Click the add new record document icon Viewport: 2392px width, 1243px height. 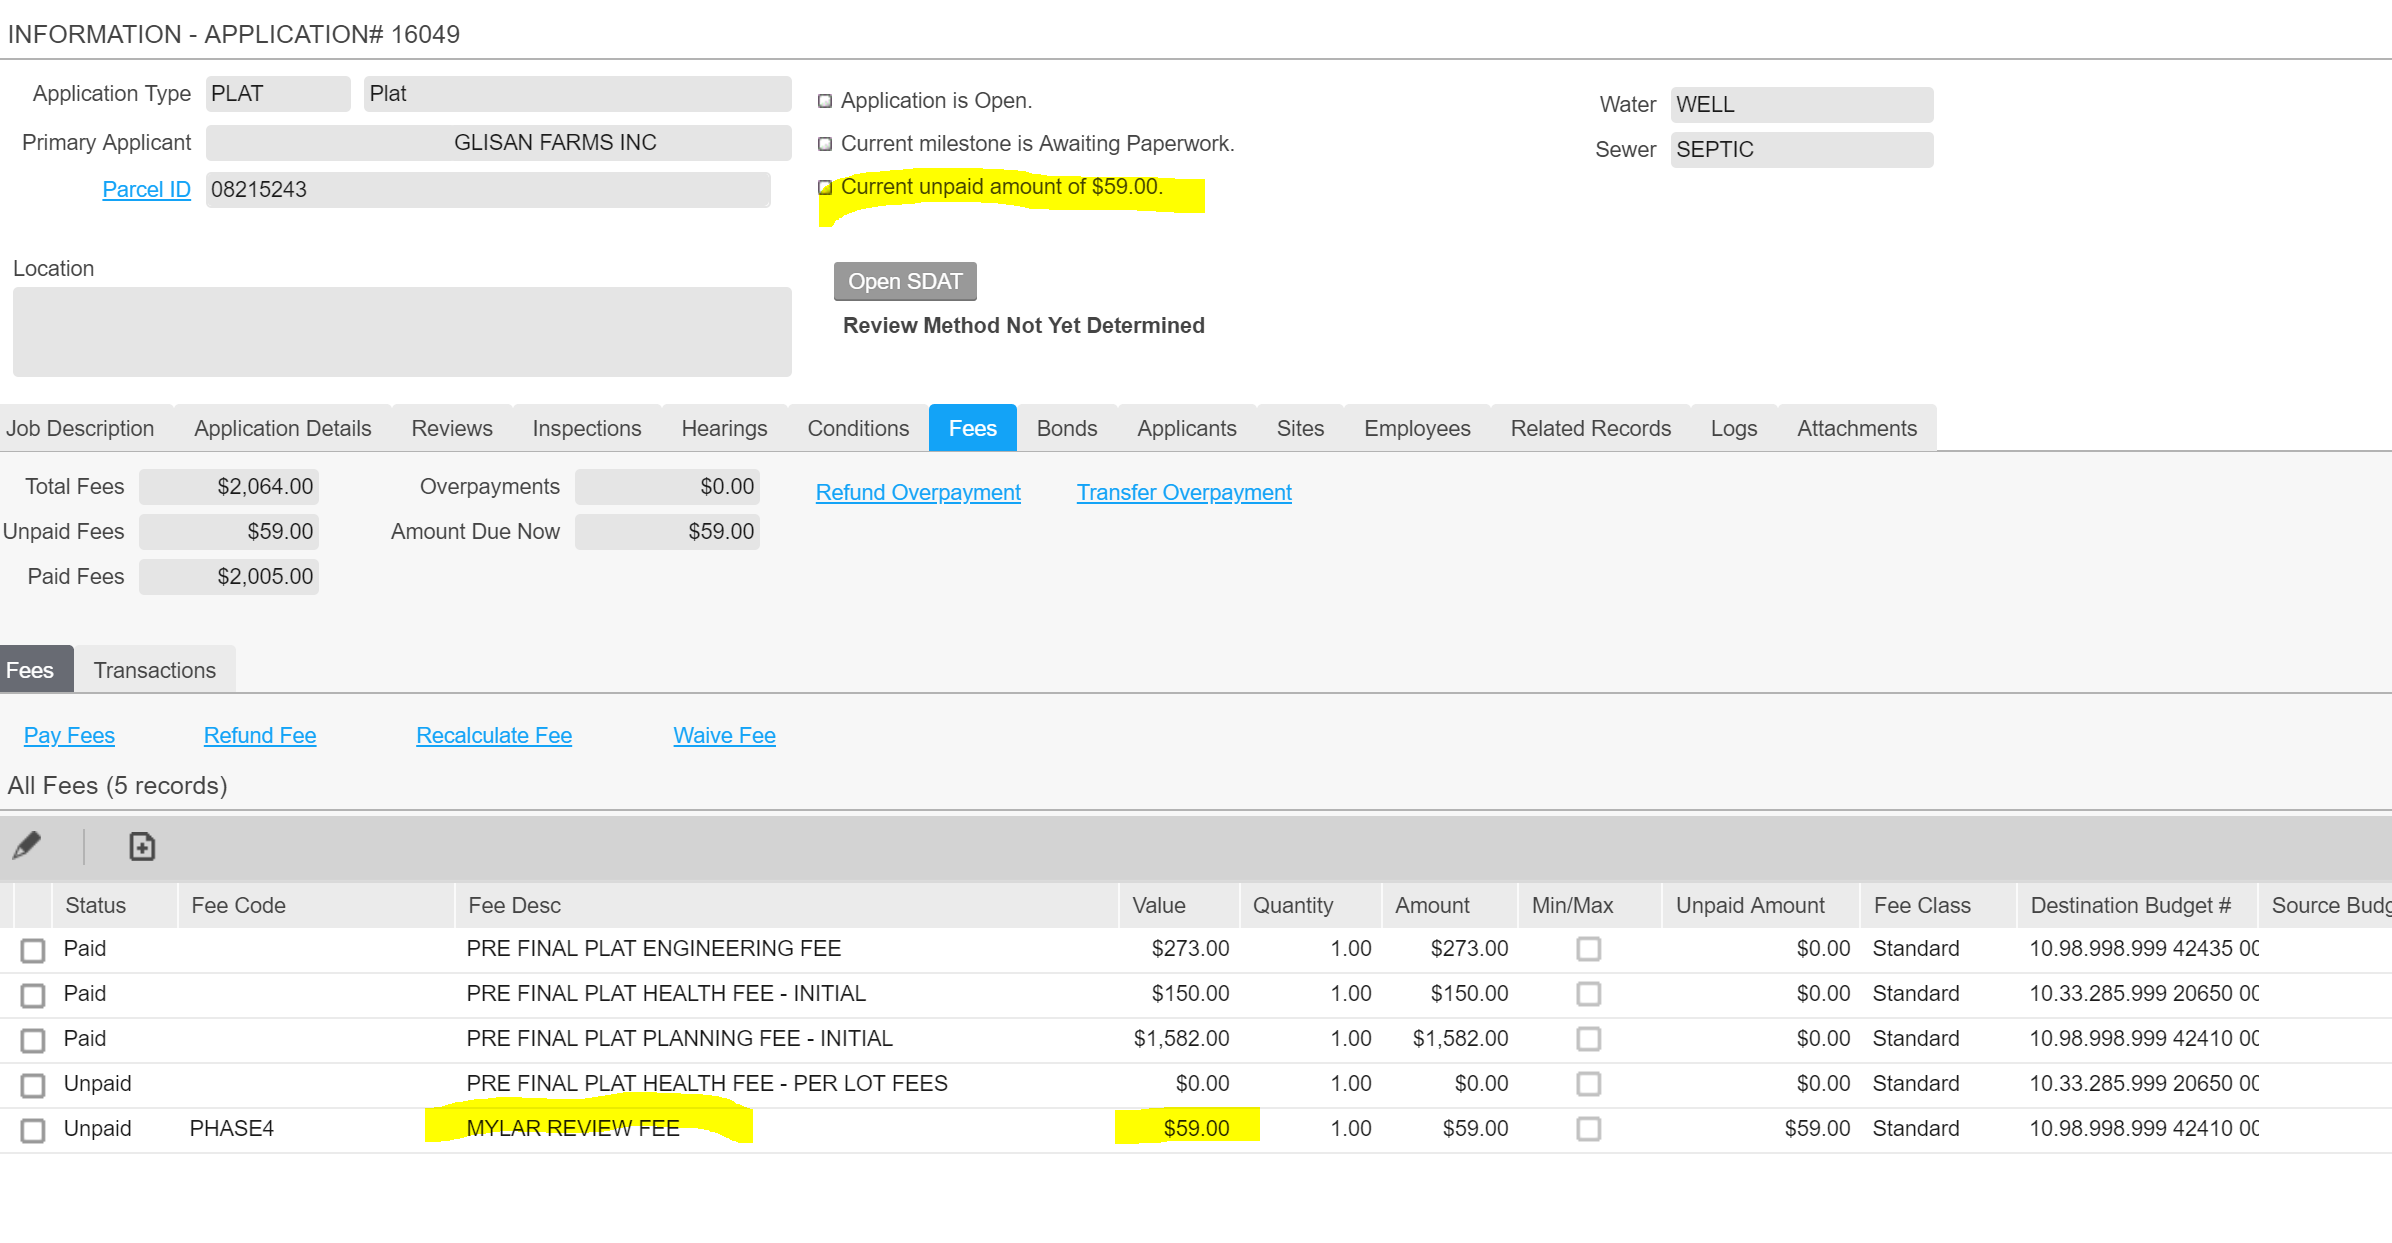[x=142, y=846]
